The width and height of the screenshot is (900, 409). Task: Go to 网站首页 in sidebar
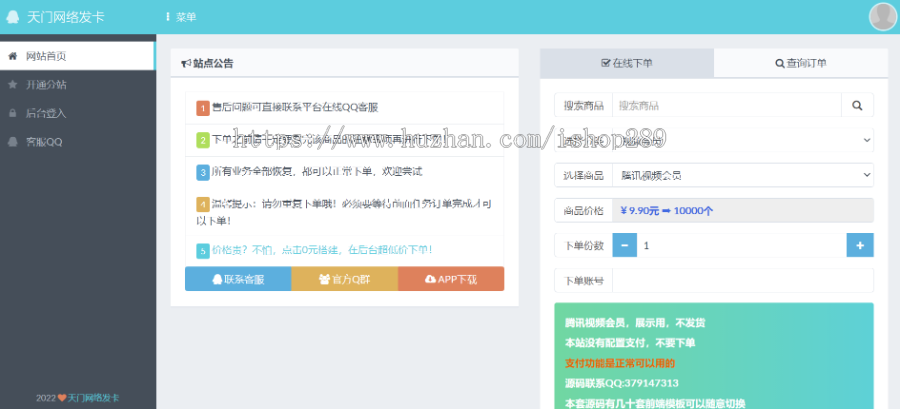46,56
